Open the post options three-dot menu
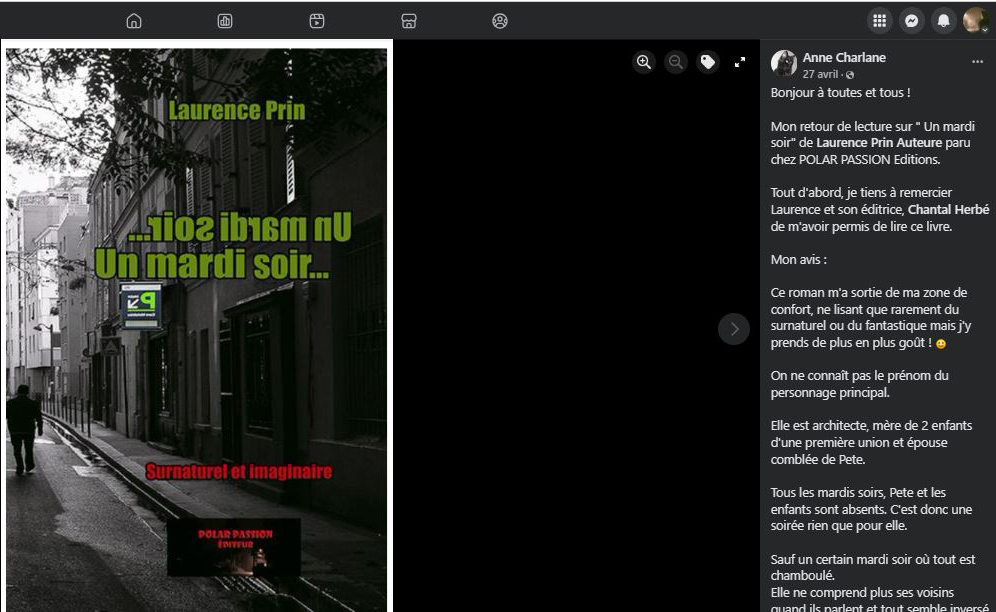 click(977, 62)
